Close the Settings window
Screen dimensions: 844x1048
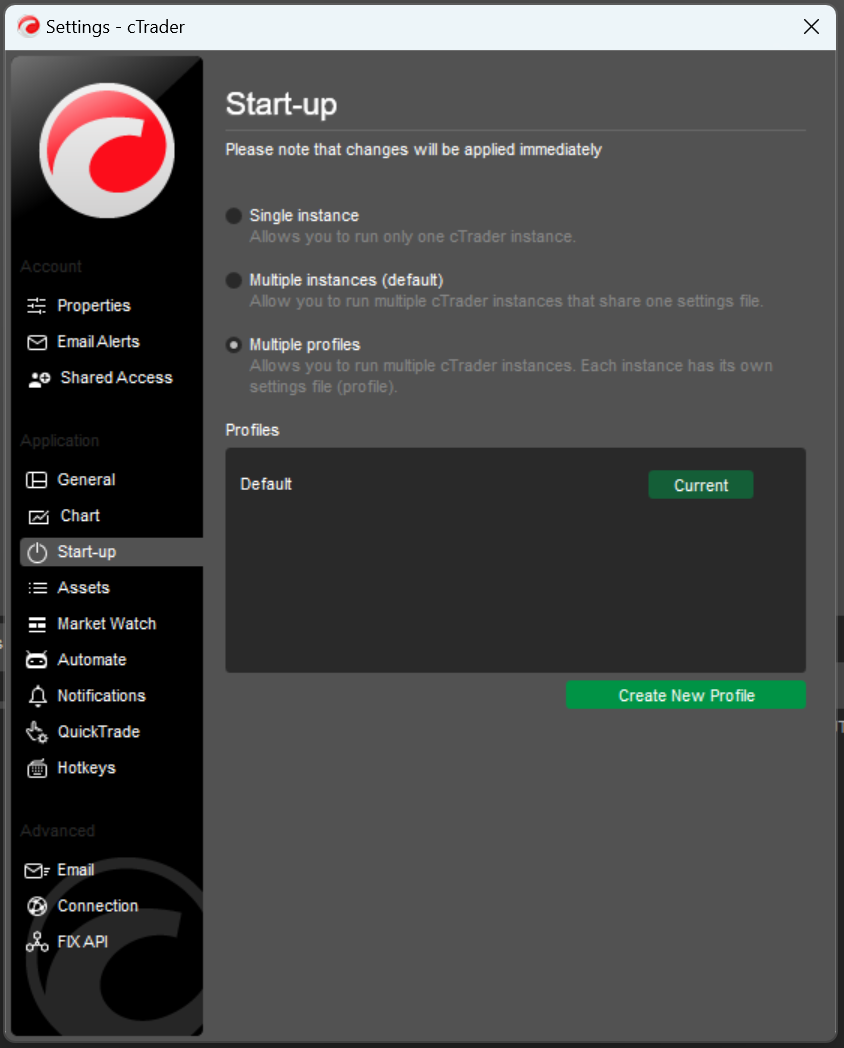(811, 27)
